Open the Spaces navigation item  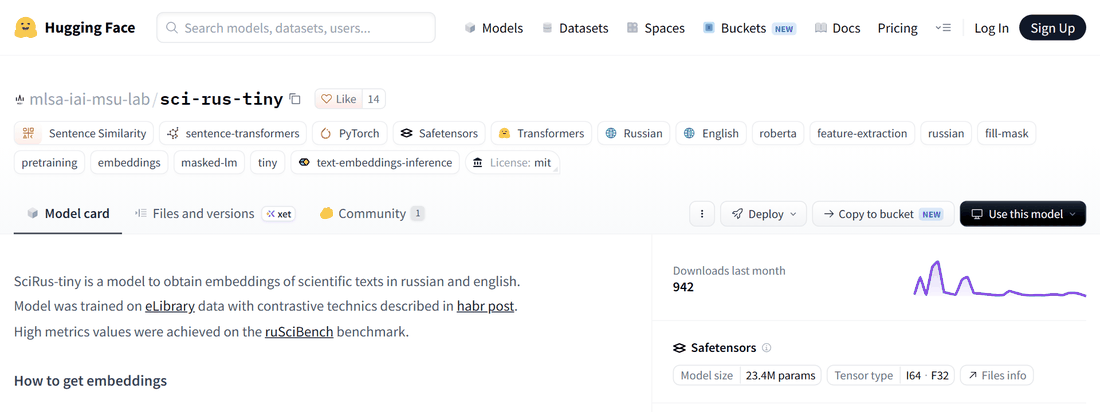point(655,28)
